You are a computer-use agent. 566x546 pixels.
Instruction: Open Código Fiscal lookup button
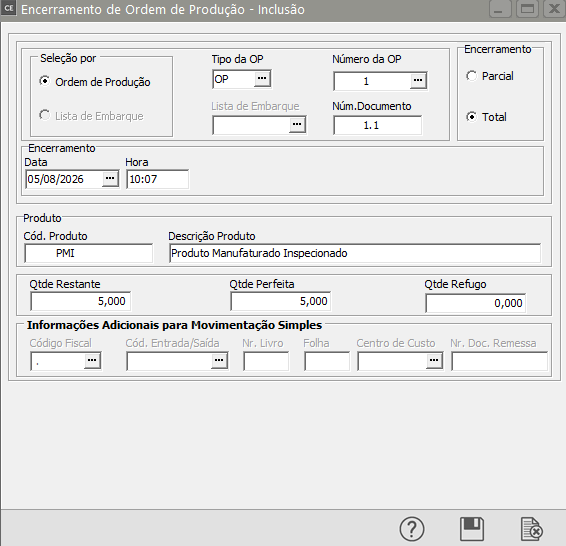pyautogui.click(x=92, y=361)
